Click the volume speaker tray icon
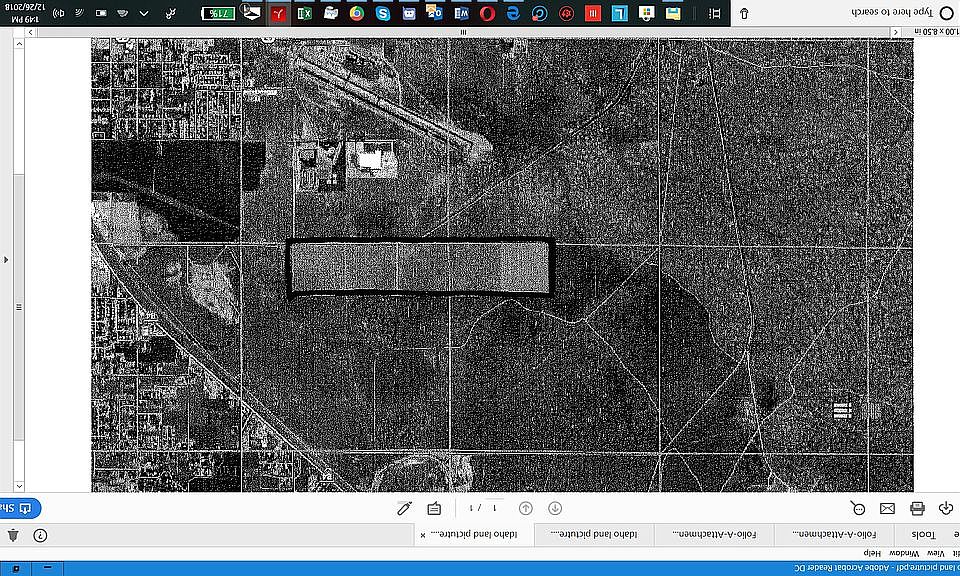 pos(59,13)
